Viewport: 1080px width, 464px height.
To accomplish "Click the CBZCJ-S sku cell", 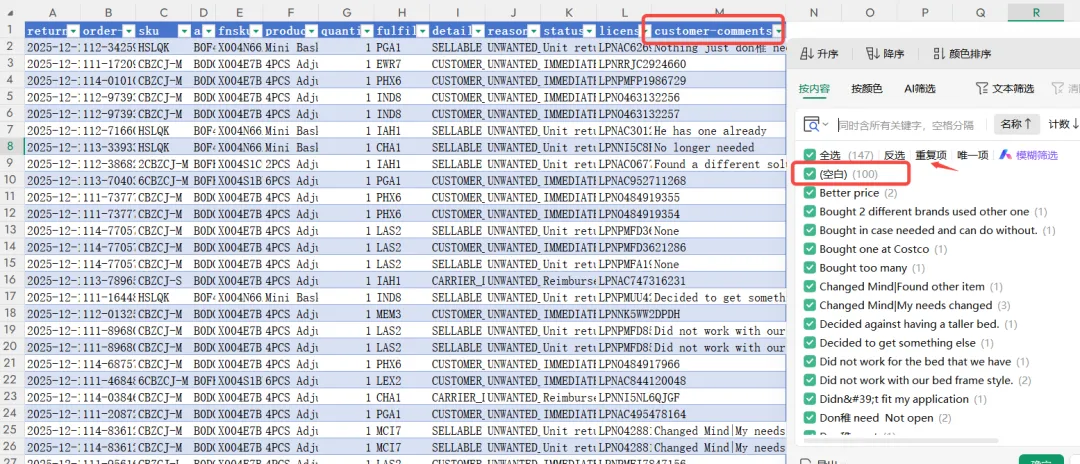I will (163, 280).
